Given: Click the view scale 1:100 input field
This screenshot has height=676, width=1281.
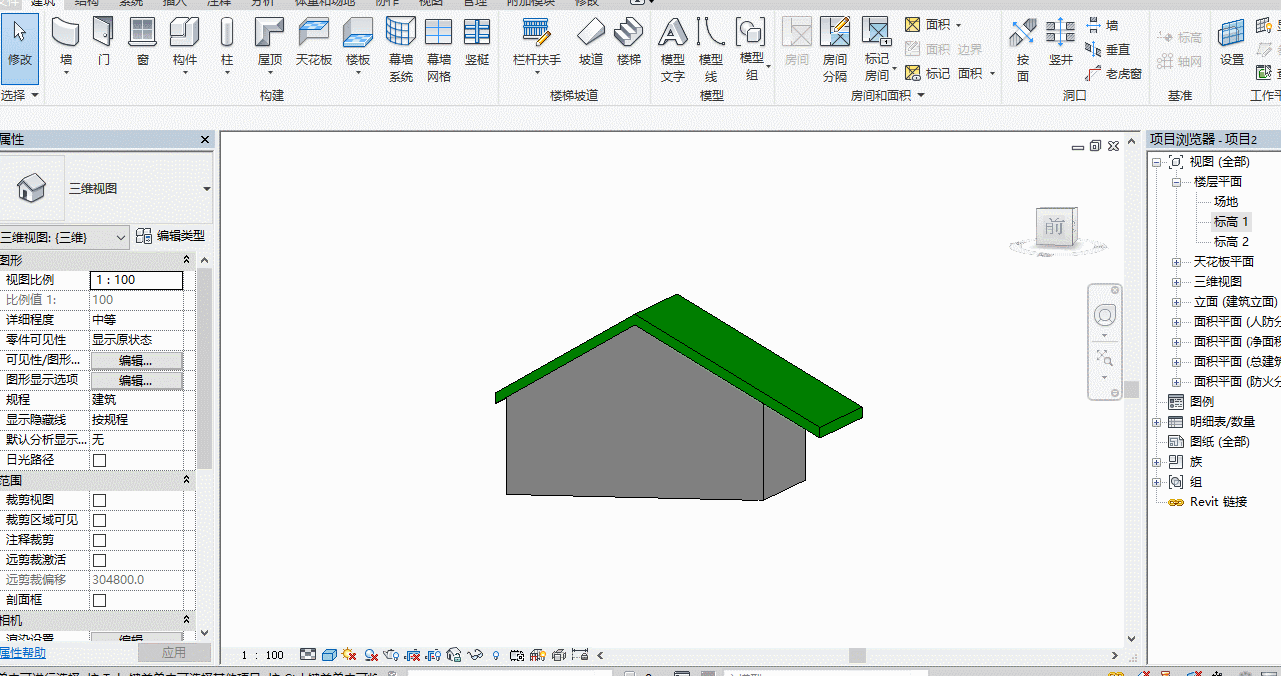Looking at the screenshot, I should point(136,280).
